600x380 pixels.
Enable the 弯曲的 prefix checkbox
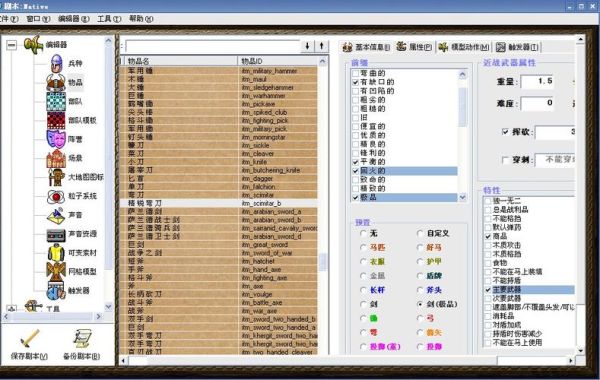pyautogui.click(x=355, y=73)
